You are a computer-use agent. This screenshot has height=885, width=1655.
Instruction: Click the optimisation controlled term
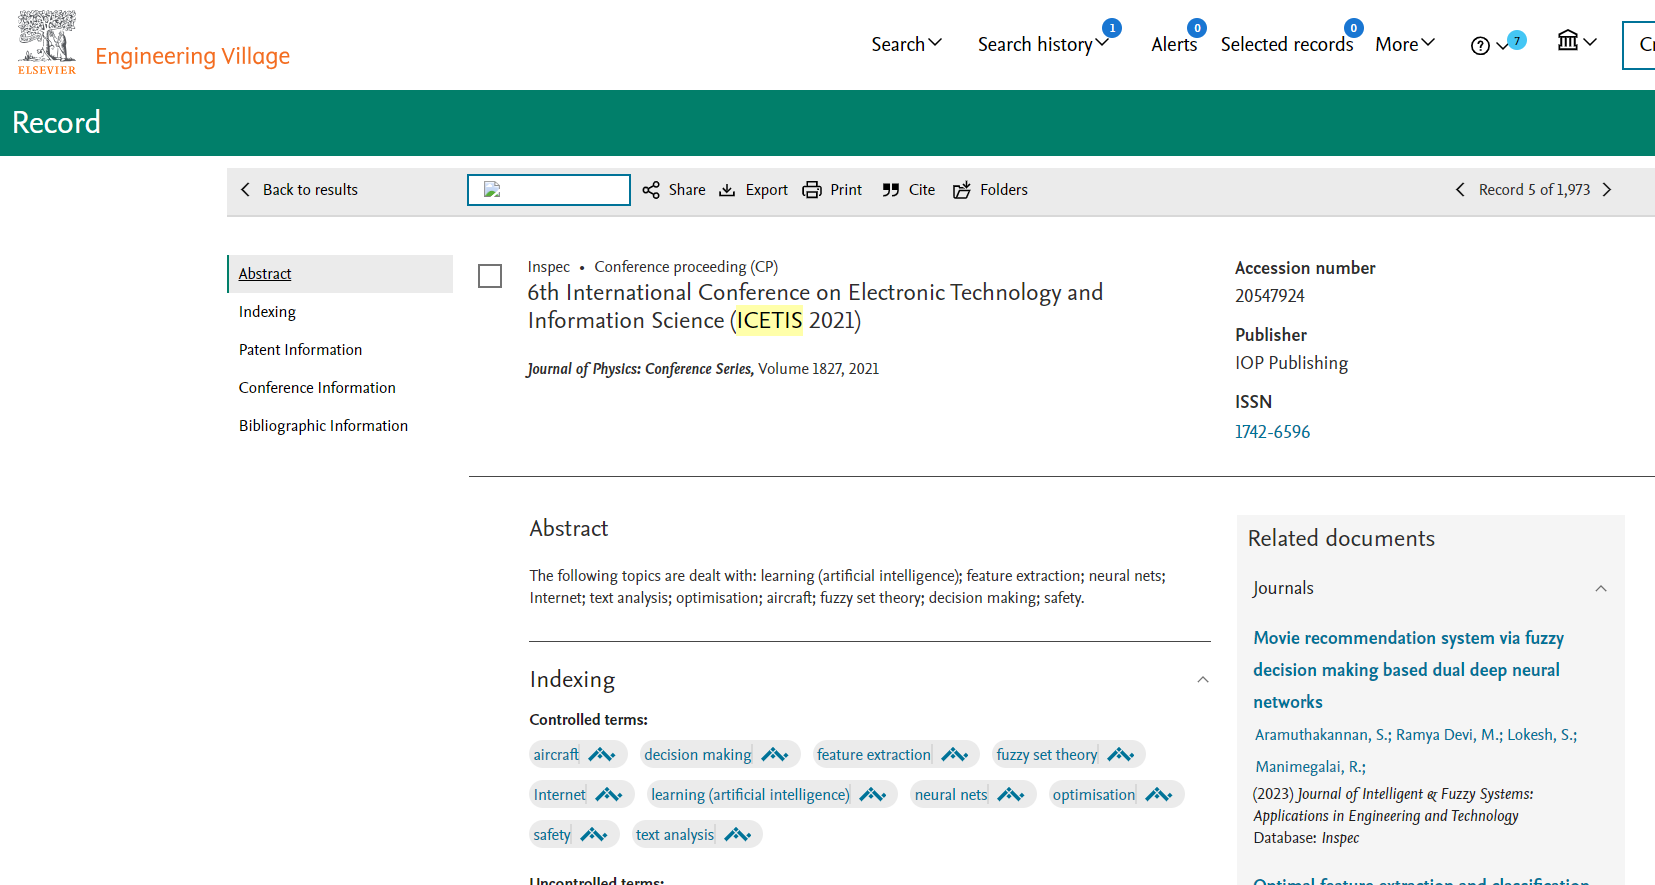click(x=1094, y=795)
